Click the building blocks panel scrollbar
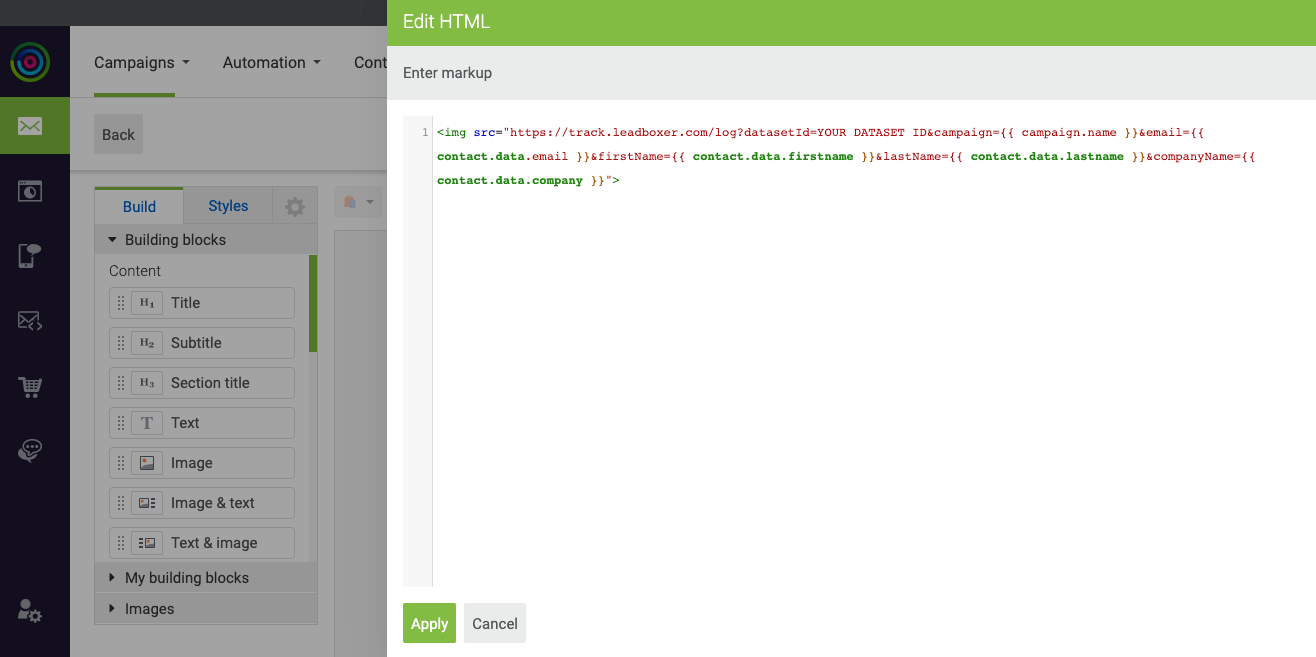 coord(313,304)
